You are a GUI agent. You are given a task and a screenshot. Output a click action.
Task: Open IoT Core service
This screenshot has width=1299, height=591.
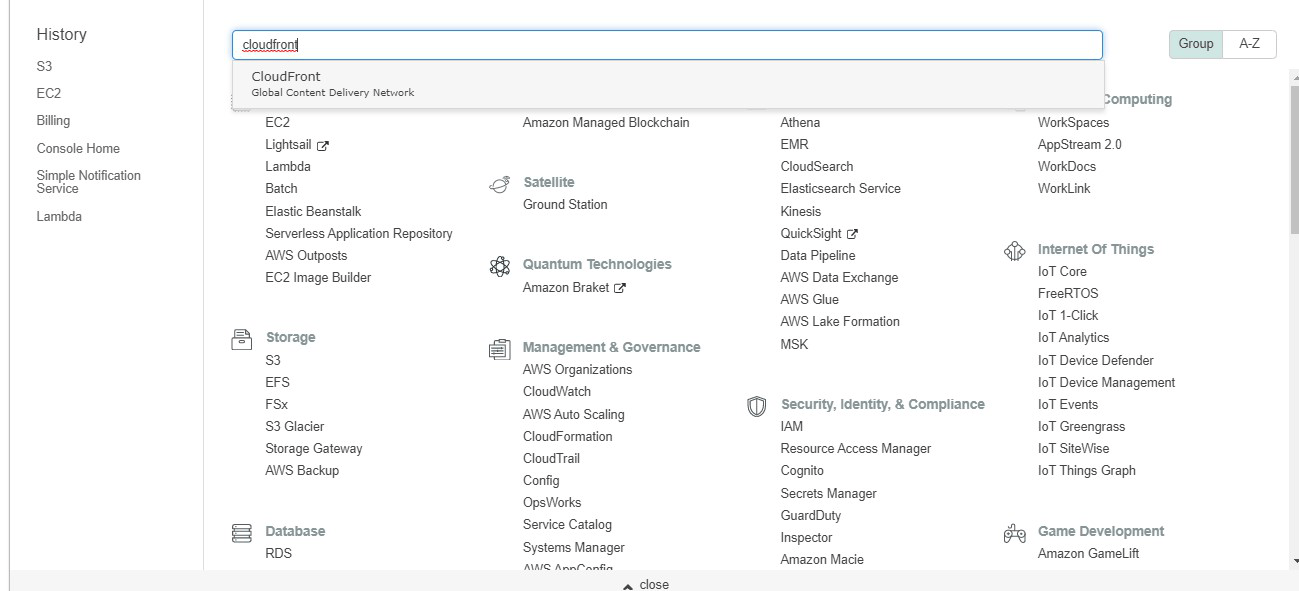tap(1062, 272)
